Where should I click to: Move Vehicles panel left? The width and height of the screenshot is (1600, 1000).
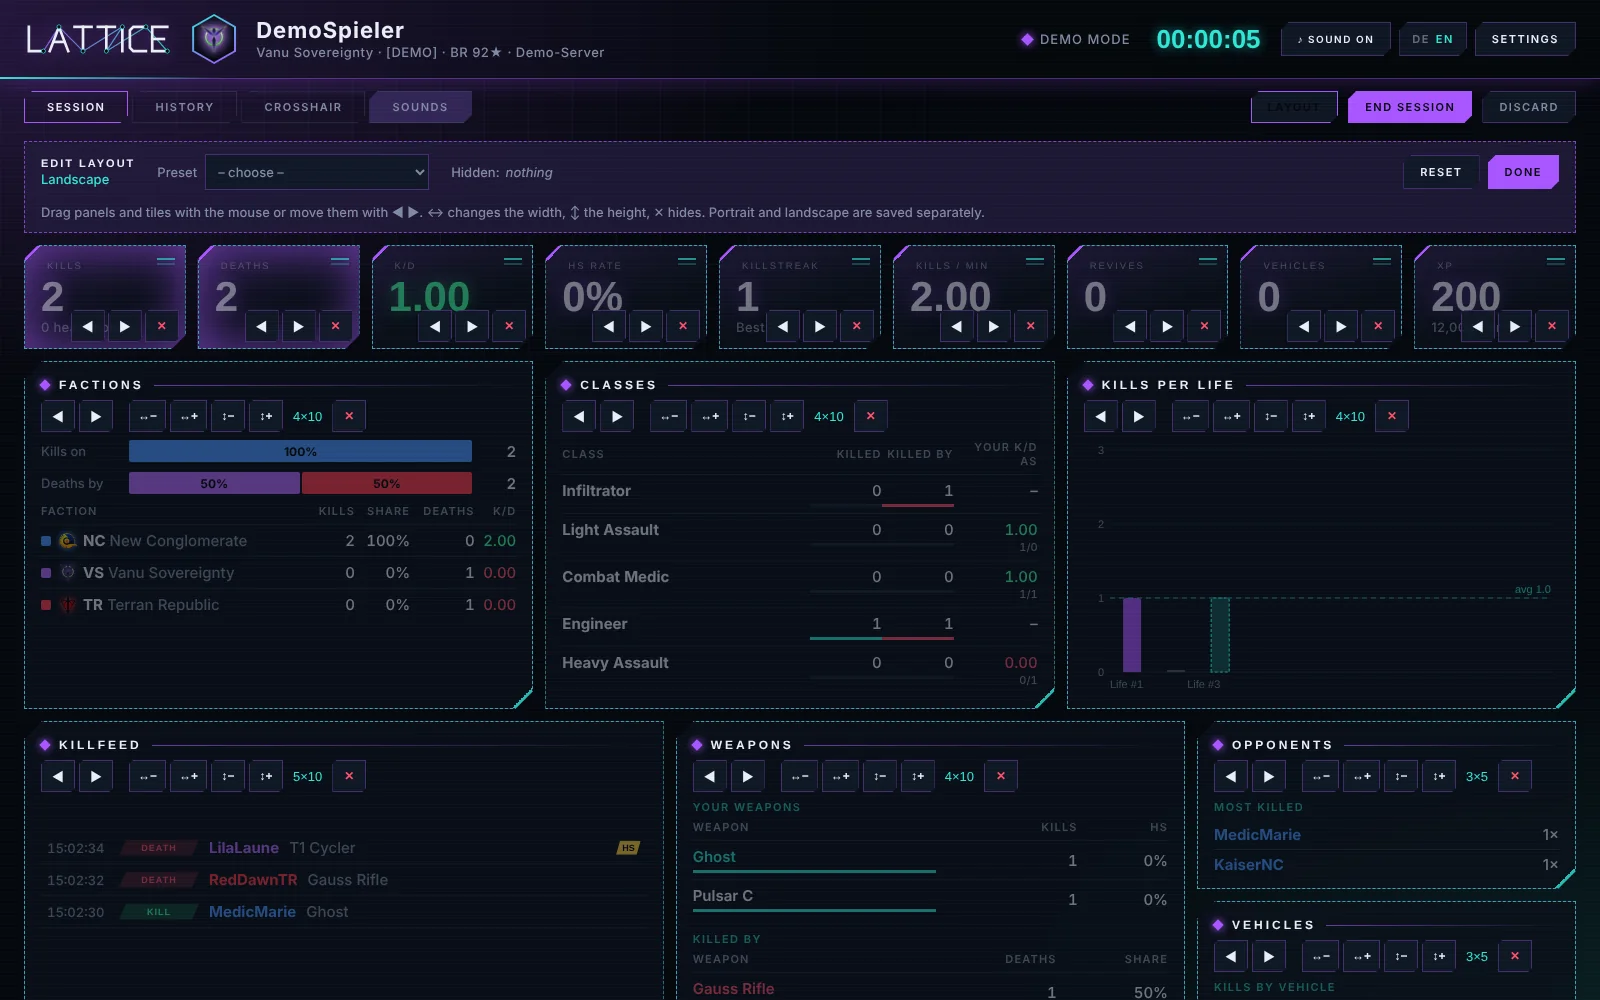[1231, 956]
